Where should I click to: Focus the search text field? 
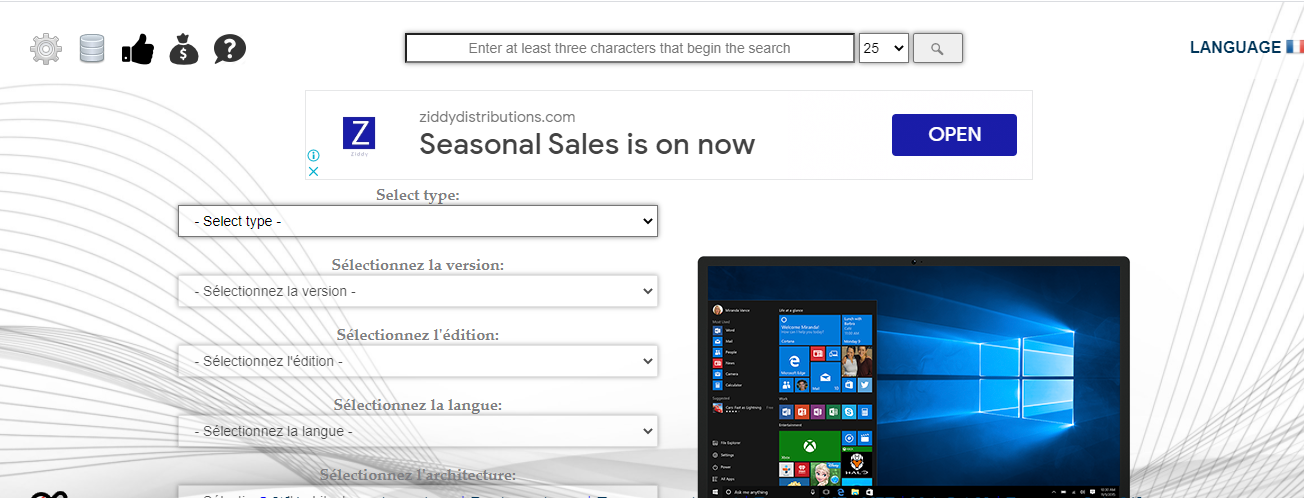(x=630, y=48)
